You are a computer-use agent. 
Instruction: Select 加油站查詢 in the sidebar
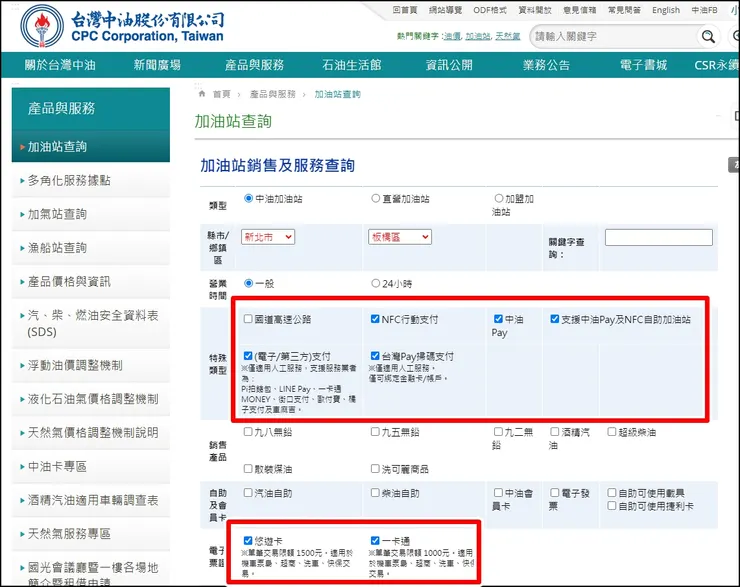click(91, 147)
